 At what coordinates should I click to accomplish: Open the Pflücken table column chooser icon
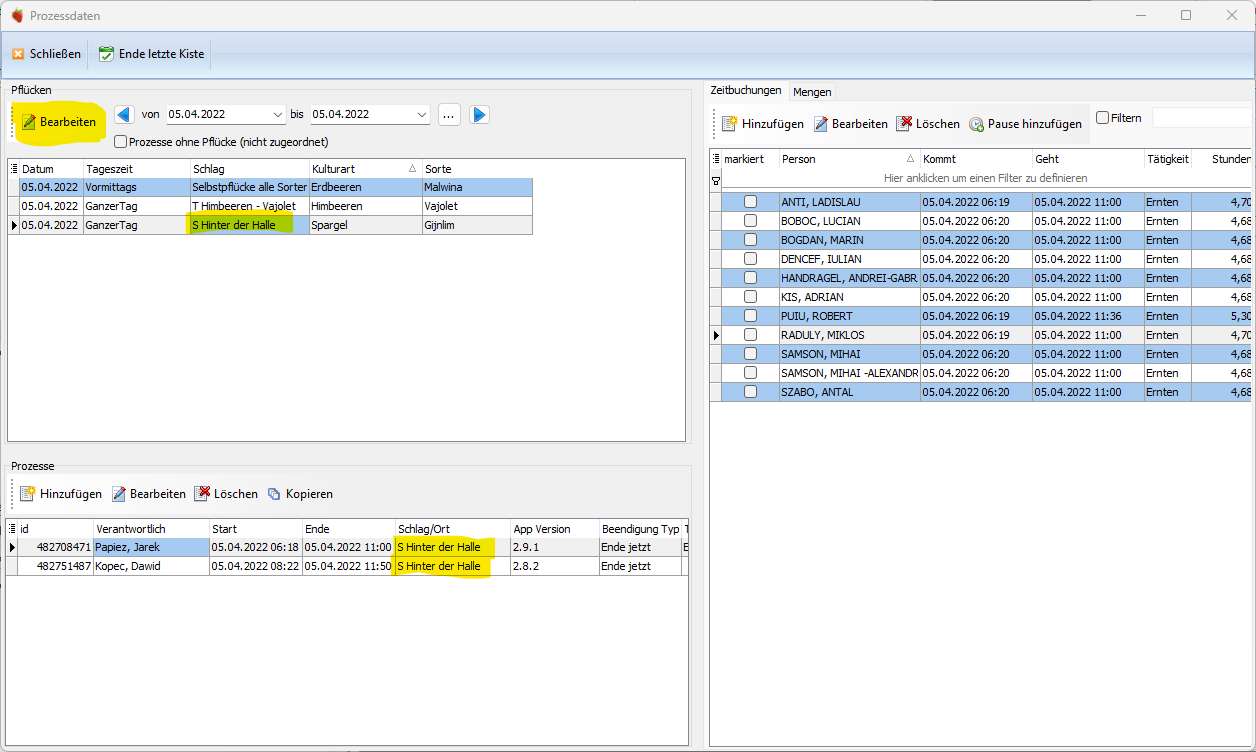pos(14,169)
